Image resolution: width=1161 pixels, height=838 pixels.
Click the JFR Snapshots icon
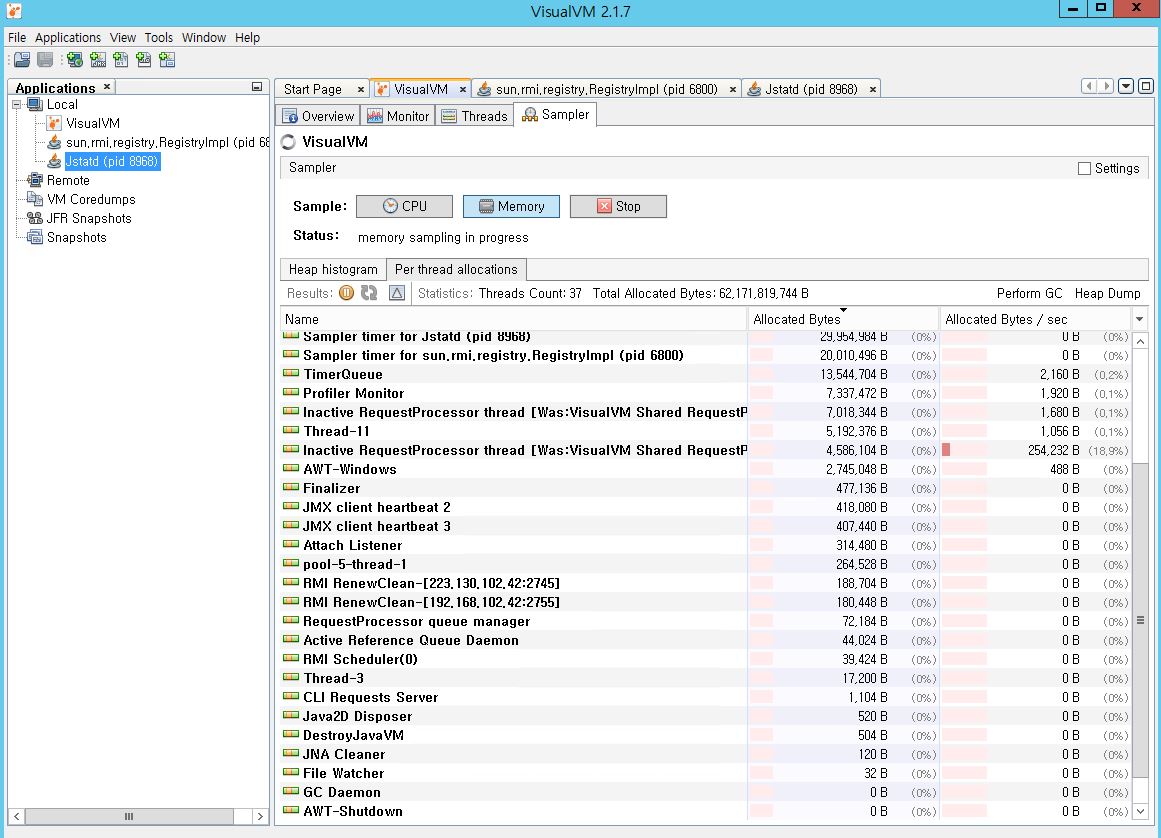click(x=35, y=218)
